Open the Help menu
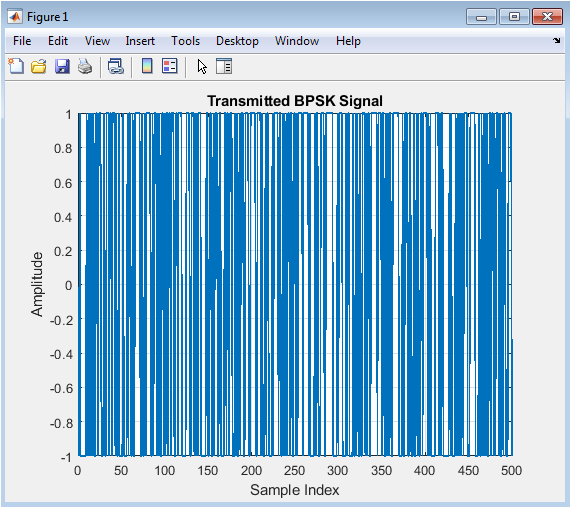Viewport: 571px width, 508px height. tap(348, 41)
